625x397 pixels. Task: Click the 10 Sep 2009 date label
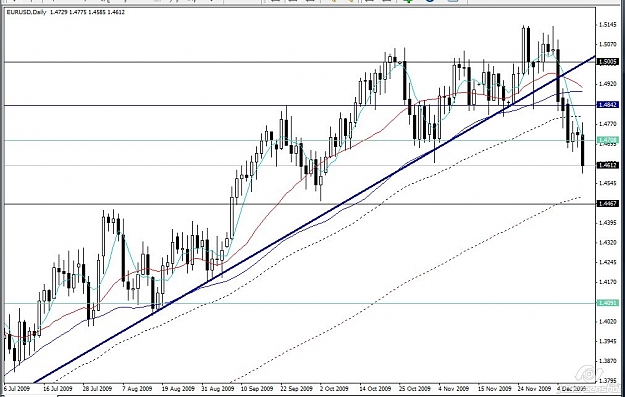(257, 388)
